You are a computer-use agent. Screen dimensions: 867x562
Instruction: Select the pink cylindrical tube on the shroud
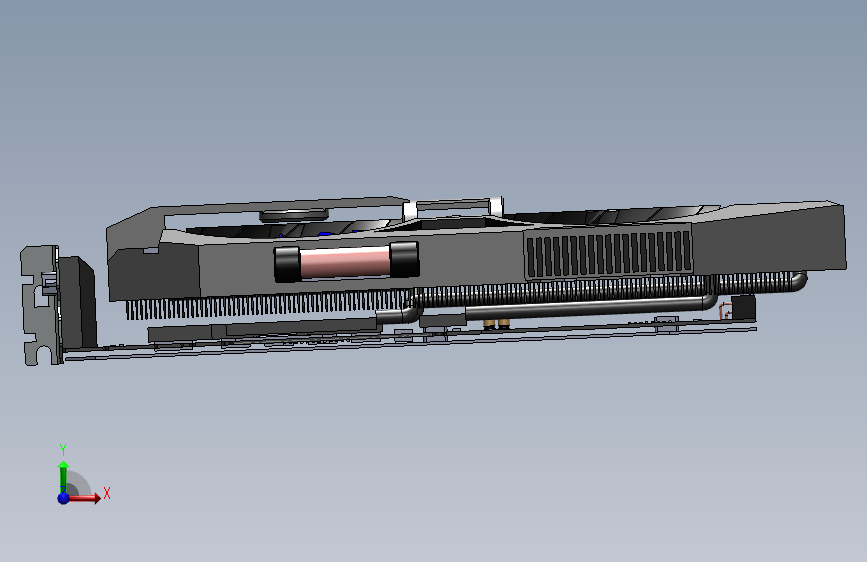point(344,262)
